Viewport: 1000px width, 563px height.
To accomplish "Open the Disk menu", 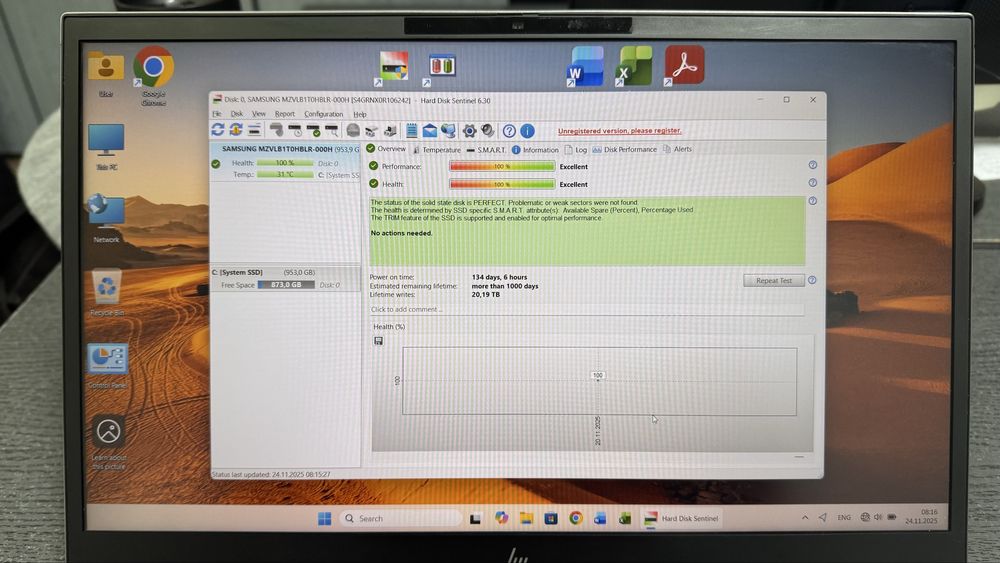I will click(237, 114).
